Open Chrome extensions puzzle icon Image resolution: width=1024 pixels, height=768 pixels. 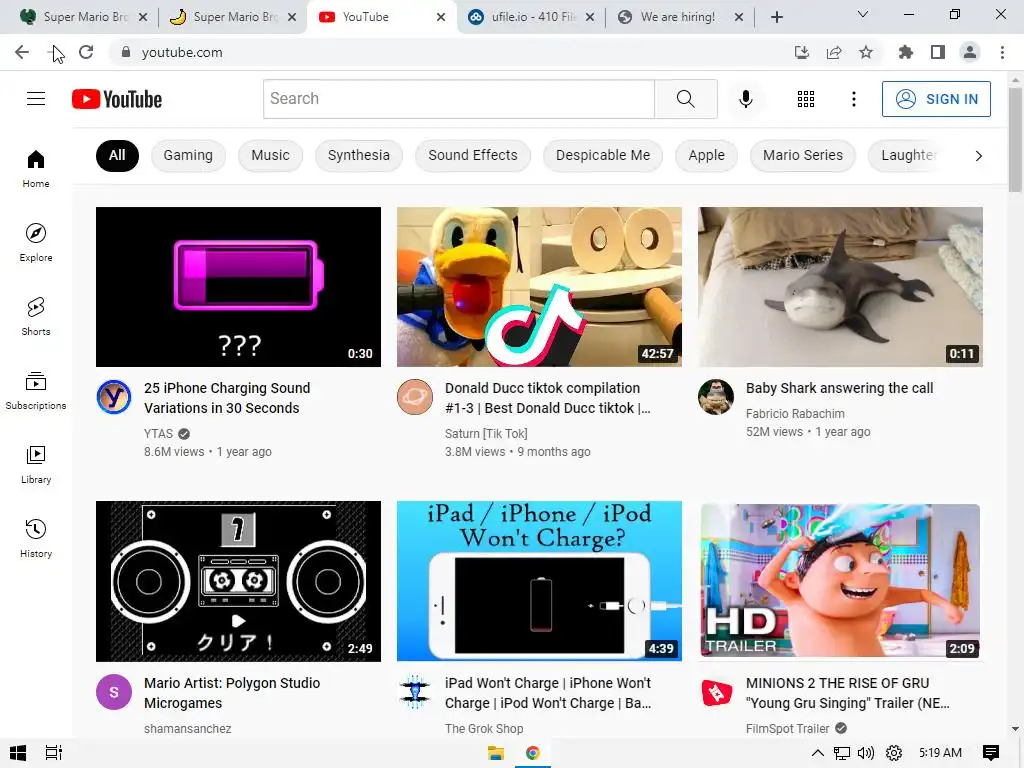coord(905,52)
